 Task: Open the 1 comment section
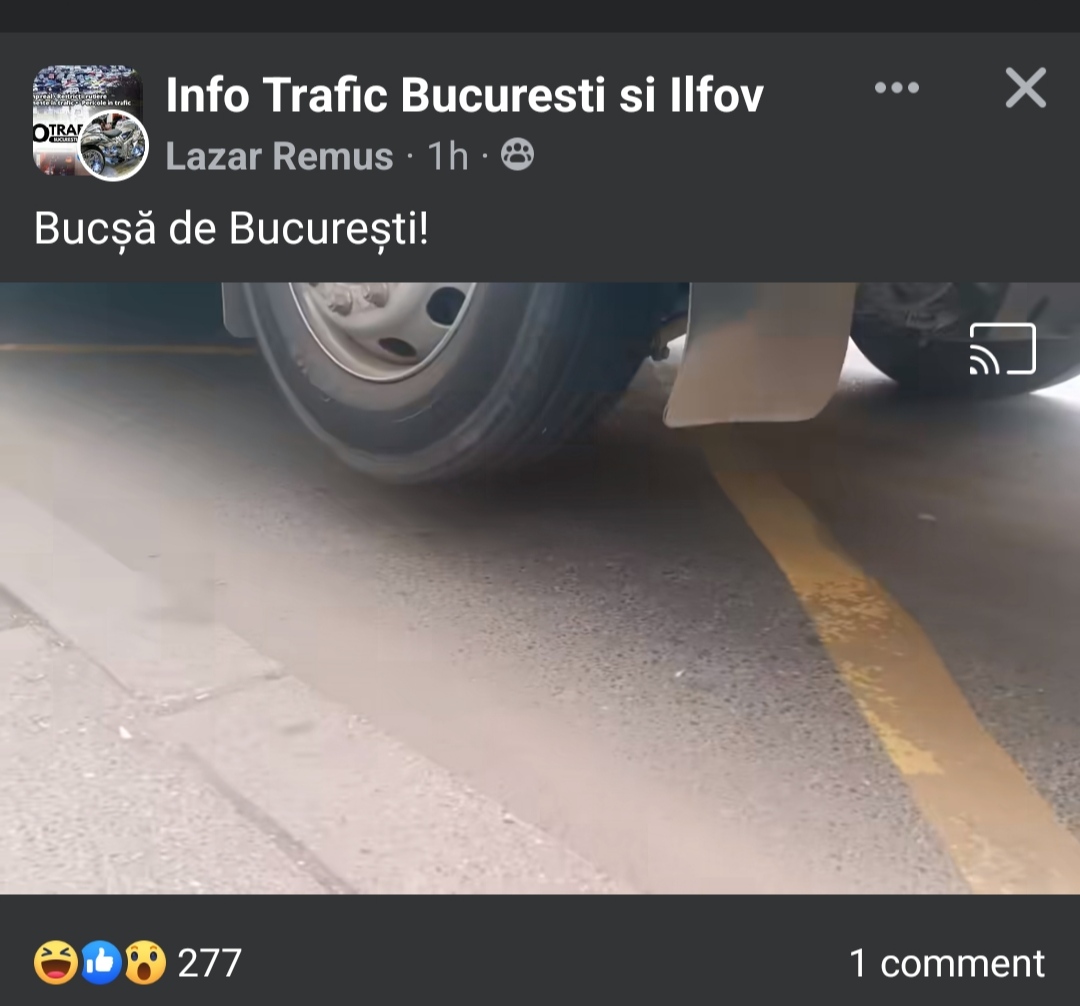point(946,963)
